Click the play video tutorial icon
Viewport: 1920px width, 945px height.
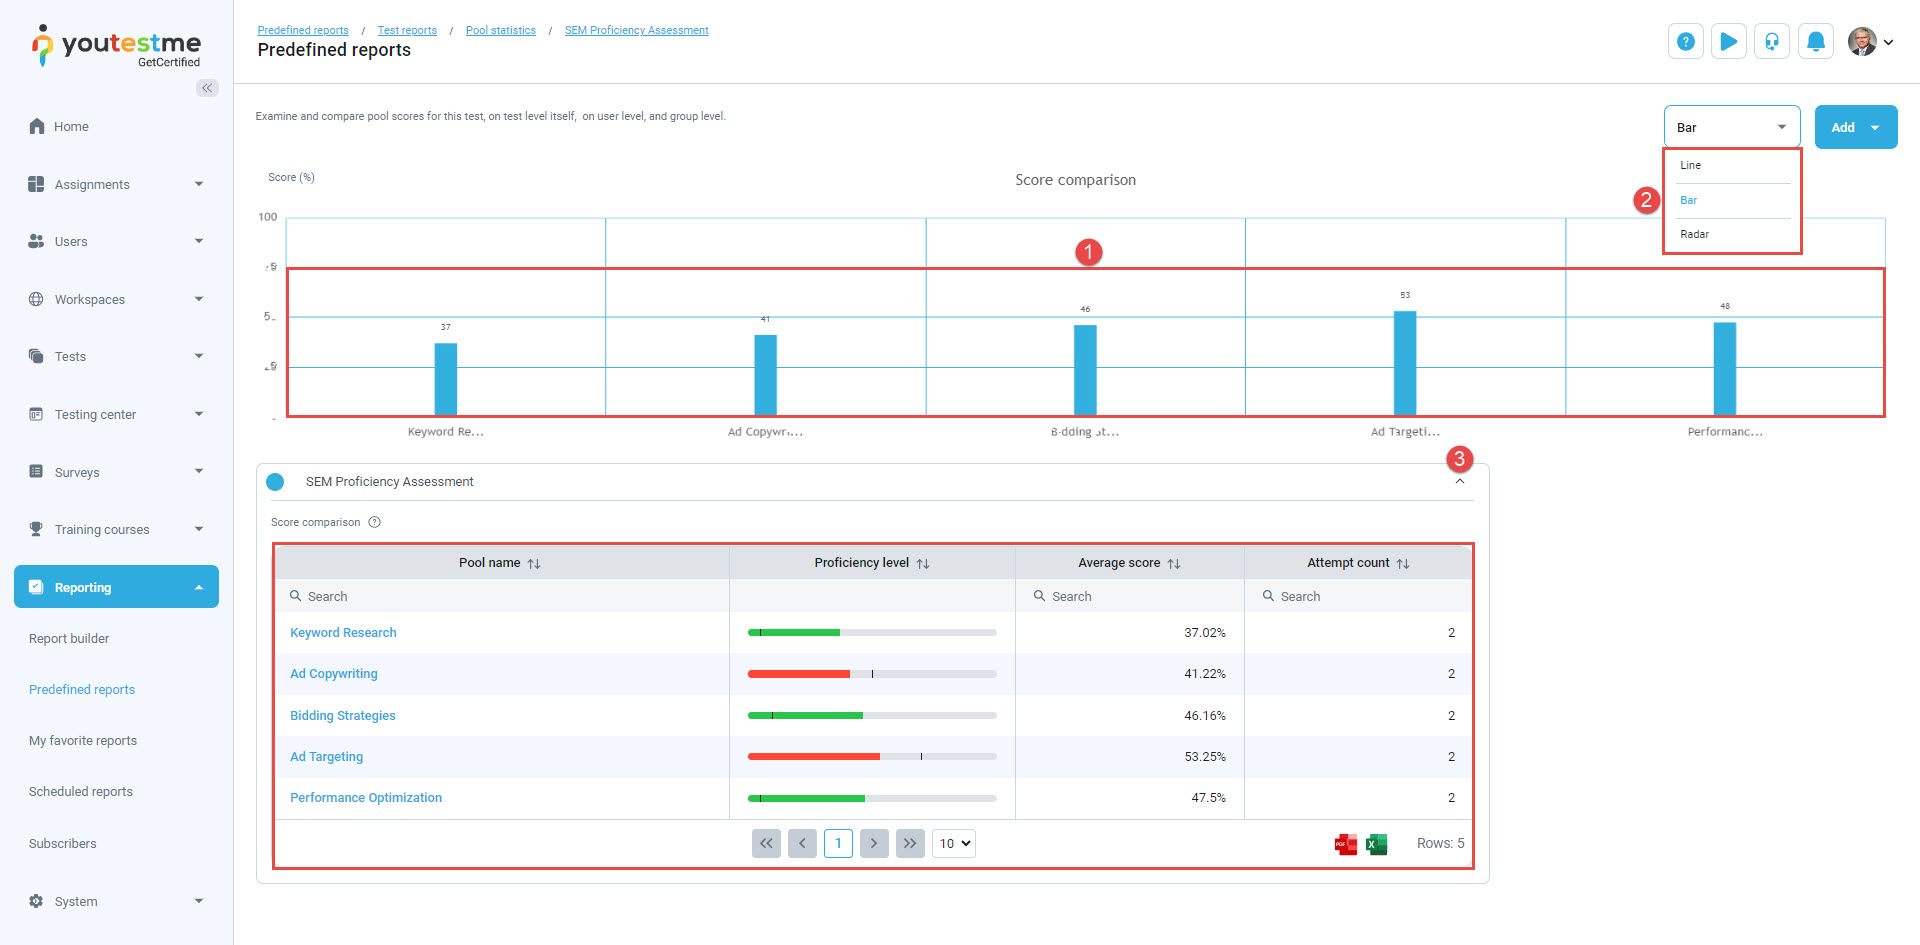pos(1728,42)
